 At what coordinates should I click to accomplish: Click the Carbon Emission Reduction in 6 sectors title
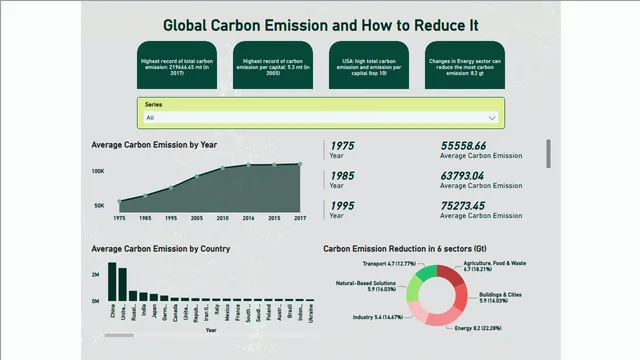[x=405, y=249]
